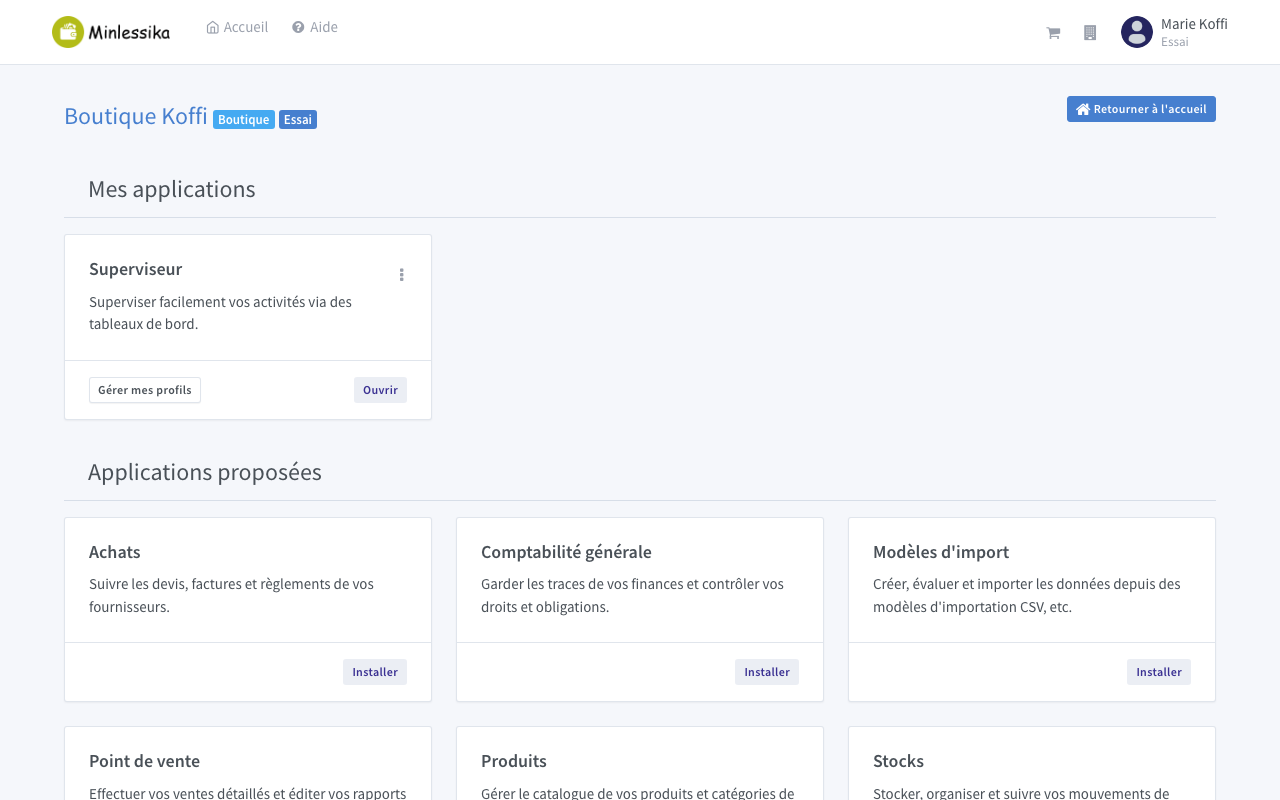
Task: Click Retourner à l'accueil button
Action: click(x=1141, y=109)
